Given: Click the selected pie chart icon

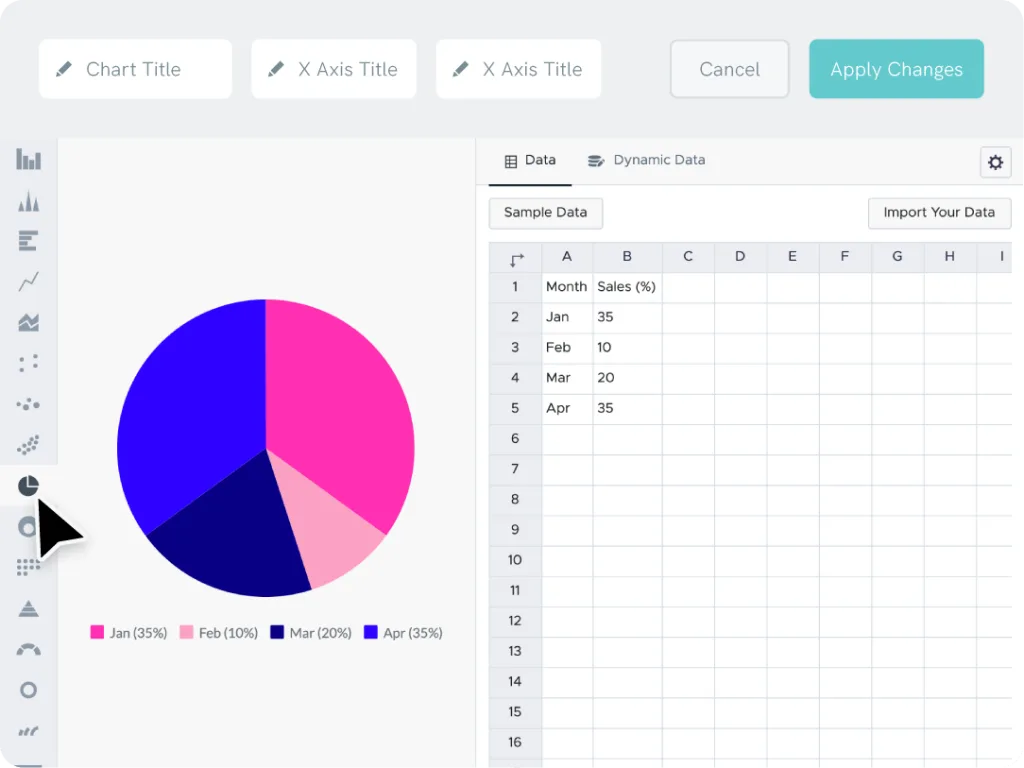Looking at the screenshot, I should pos(28,486).
